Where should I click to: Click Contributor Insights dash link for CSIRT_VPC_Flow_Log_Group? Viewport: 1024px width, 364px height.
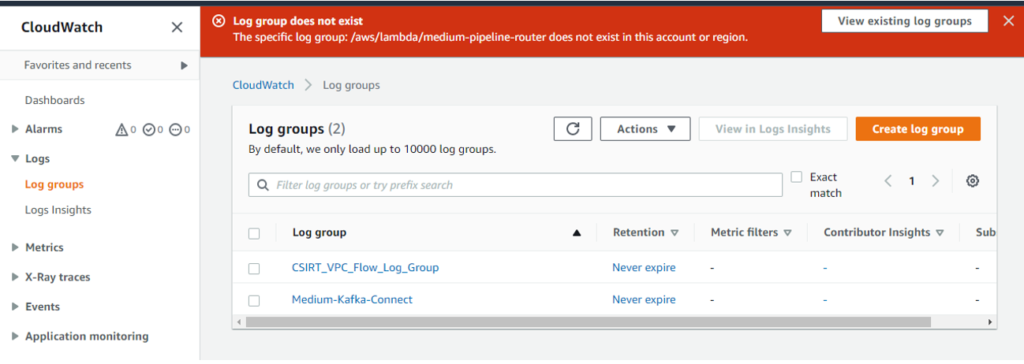pyautogui.click(x=825, y=268)
